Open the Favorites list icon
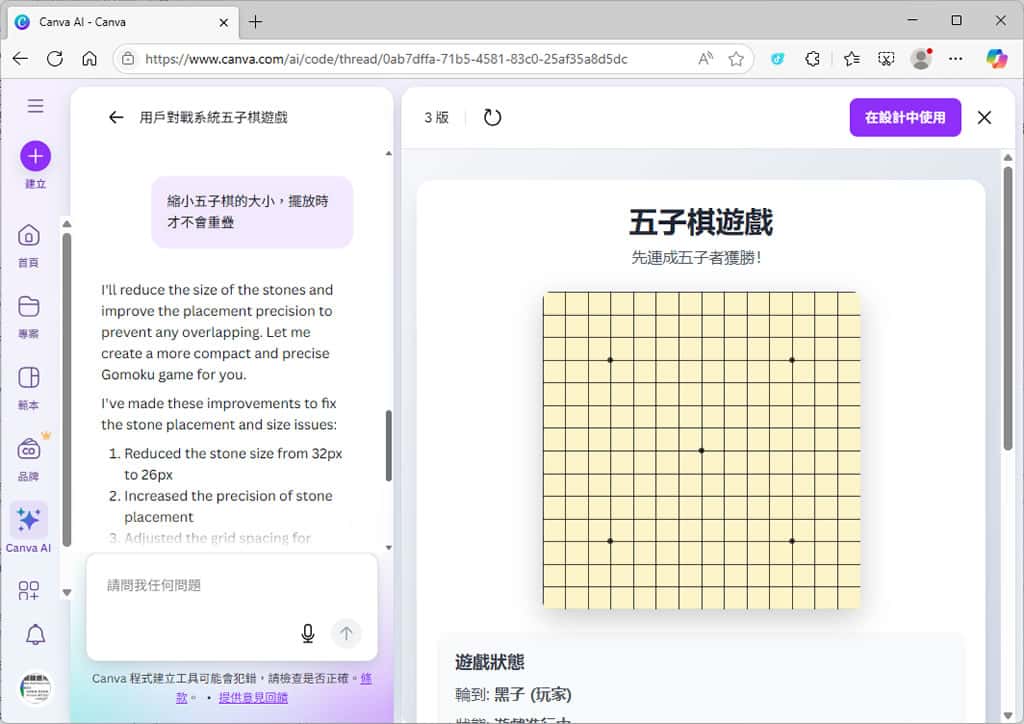This screenshot has height=724, width=1024. pyautogui.click(x=852, y=59)
